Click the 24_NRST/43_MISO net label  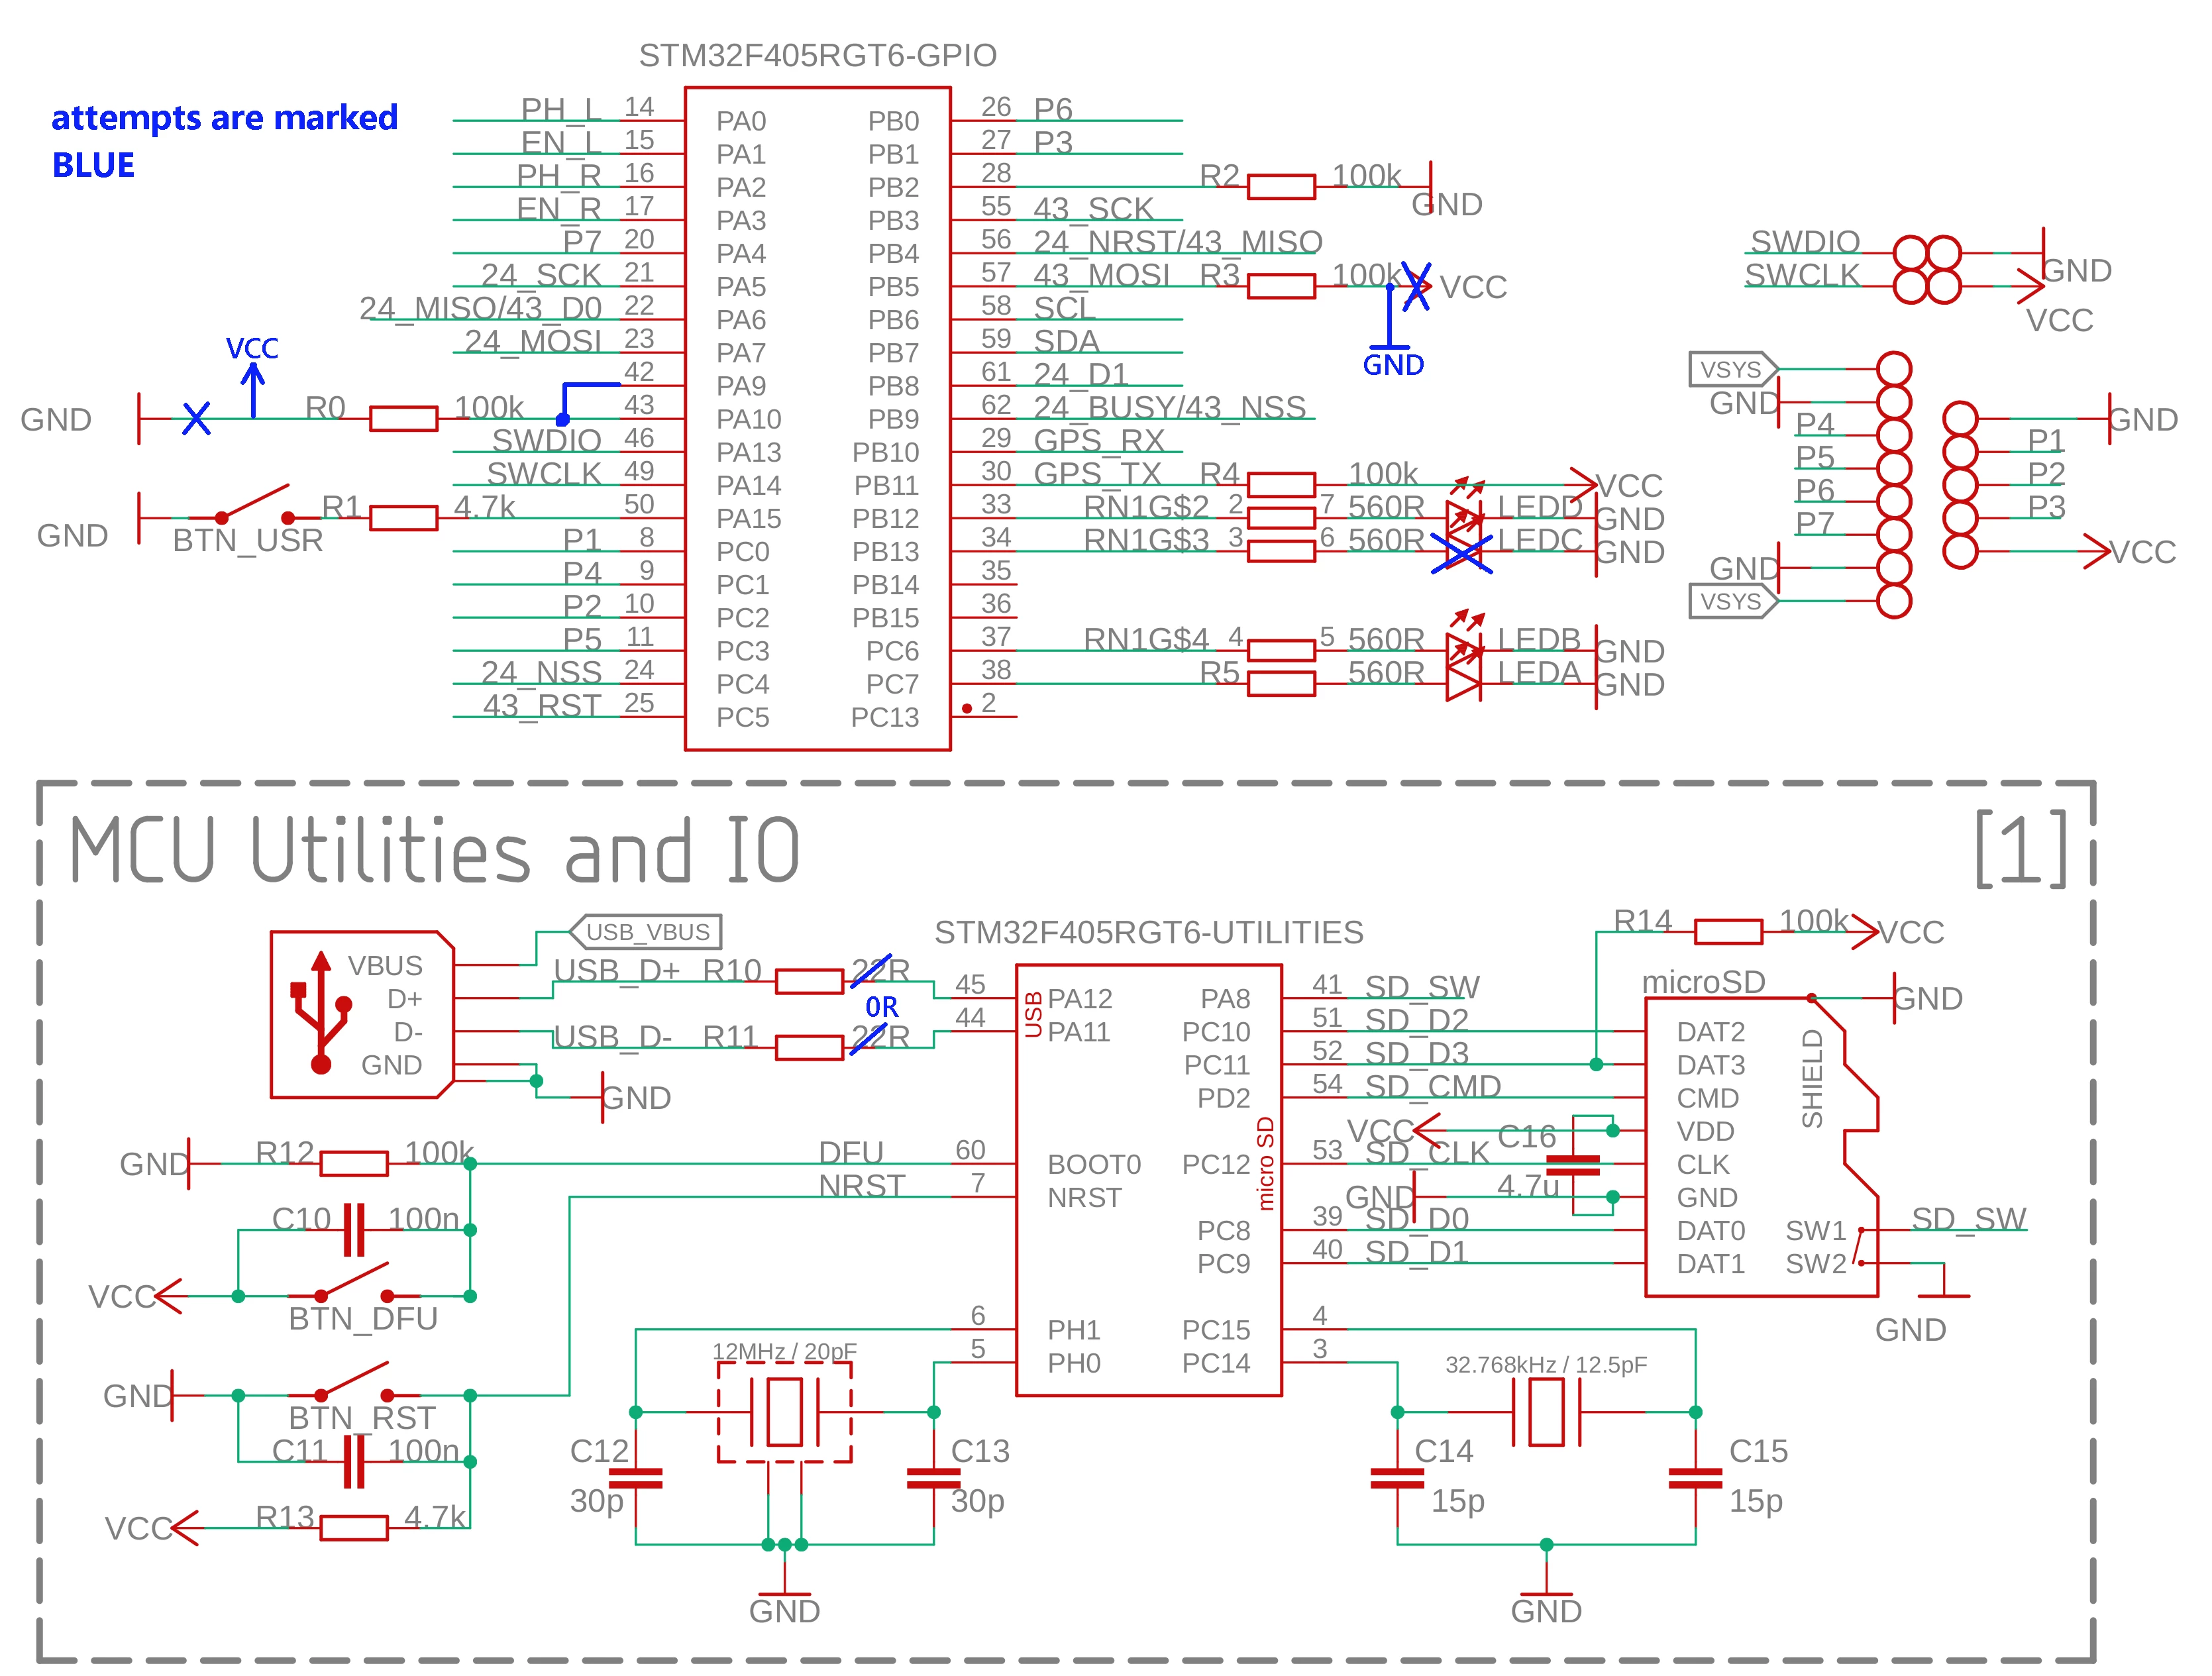(1178, 242)
